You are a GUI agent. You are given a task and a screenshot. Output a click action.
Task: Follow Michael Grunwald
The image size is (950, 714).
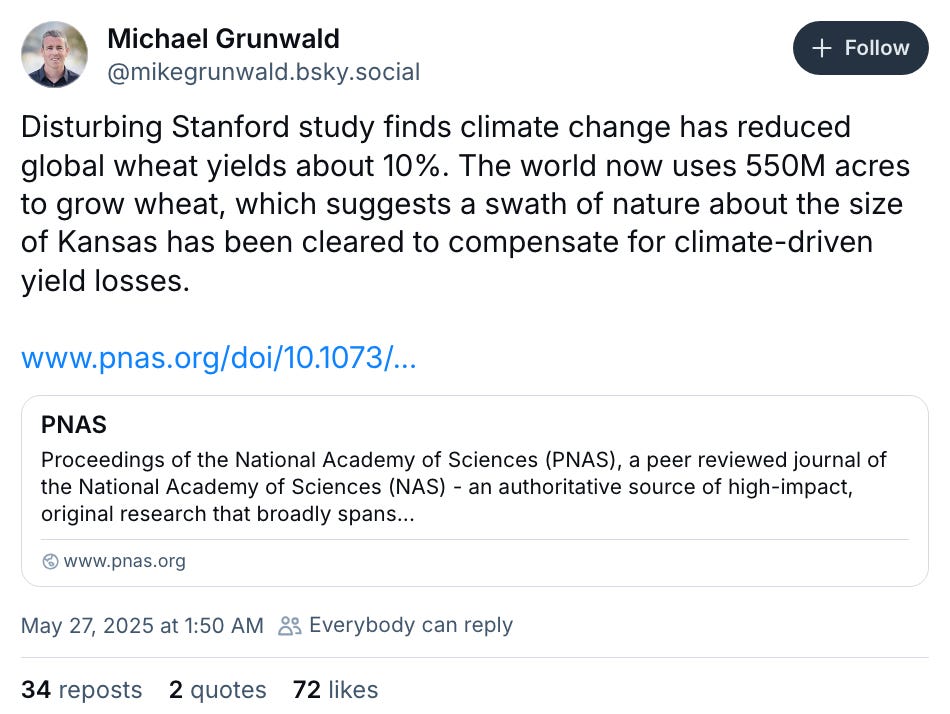tap(860, 48)
